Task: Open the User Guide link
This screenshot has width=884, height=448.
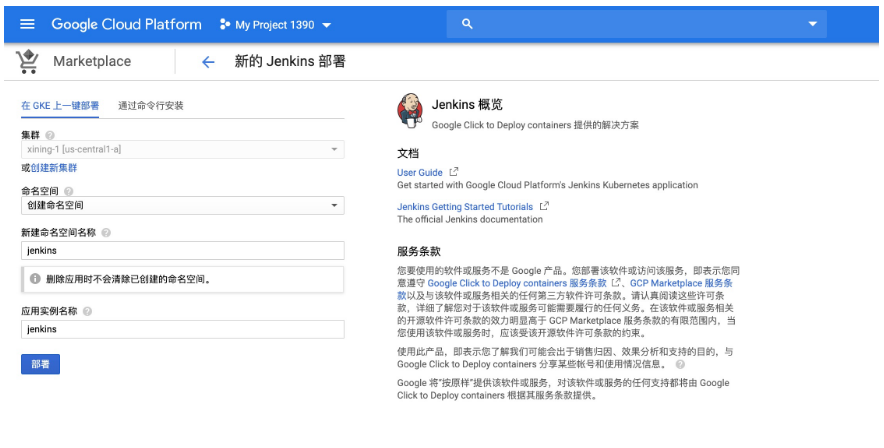Action: pyautogui.click(x=419, y=172)
